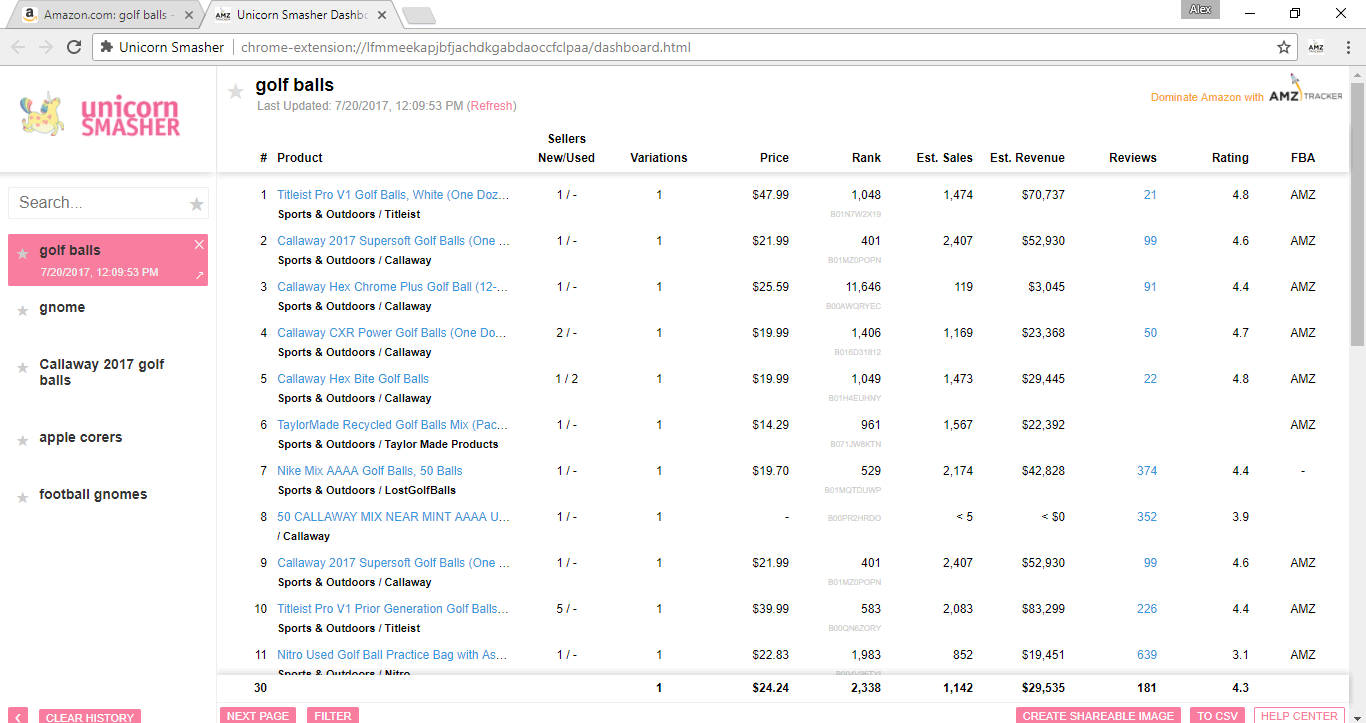Switch to Unicorn Smasher Dashboard tab

300,15
